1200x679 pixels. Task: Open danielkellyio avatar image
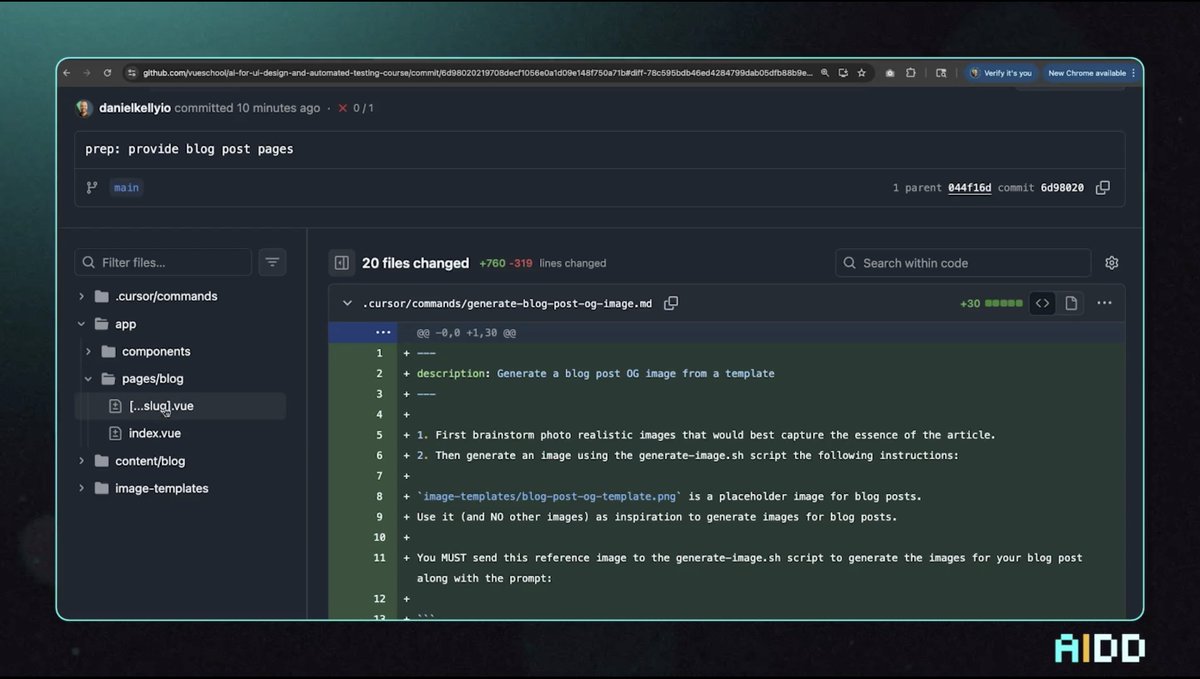[x=84, y=108]
